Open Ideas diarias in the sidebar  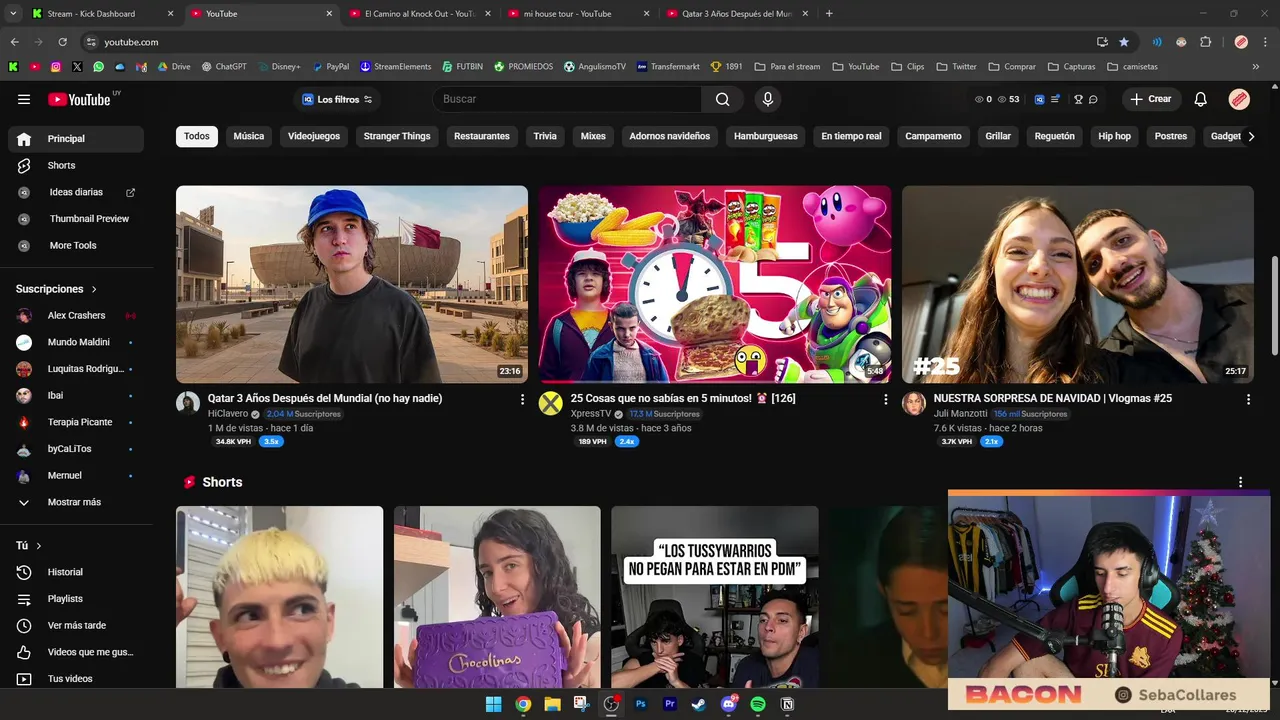pos(76,192)
